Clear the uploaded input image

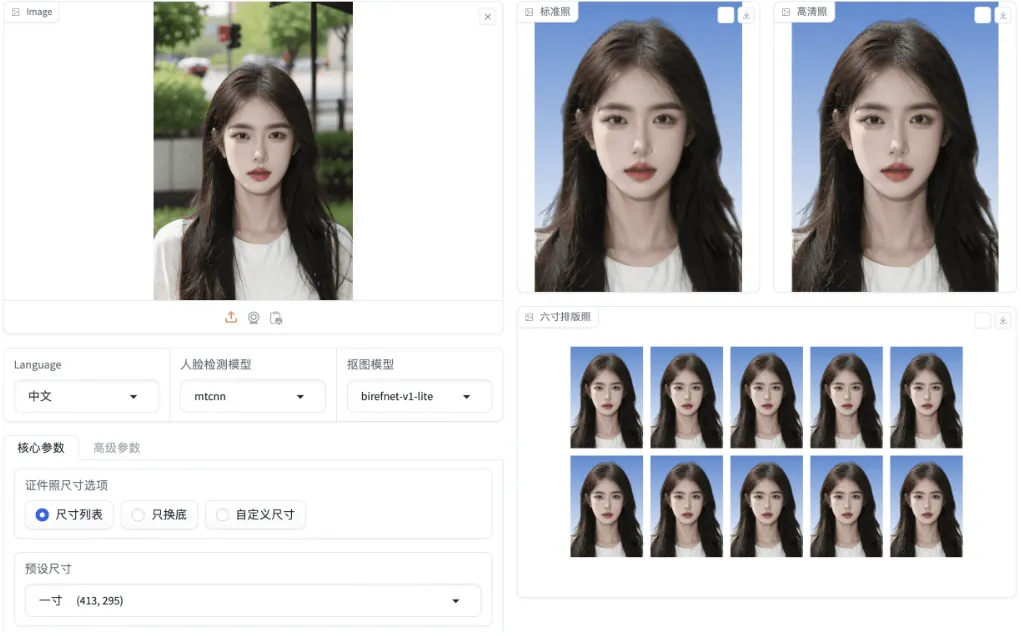pyautogui.click(x=488, y=17)
